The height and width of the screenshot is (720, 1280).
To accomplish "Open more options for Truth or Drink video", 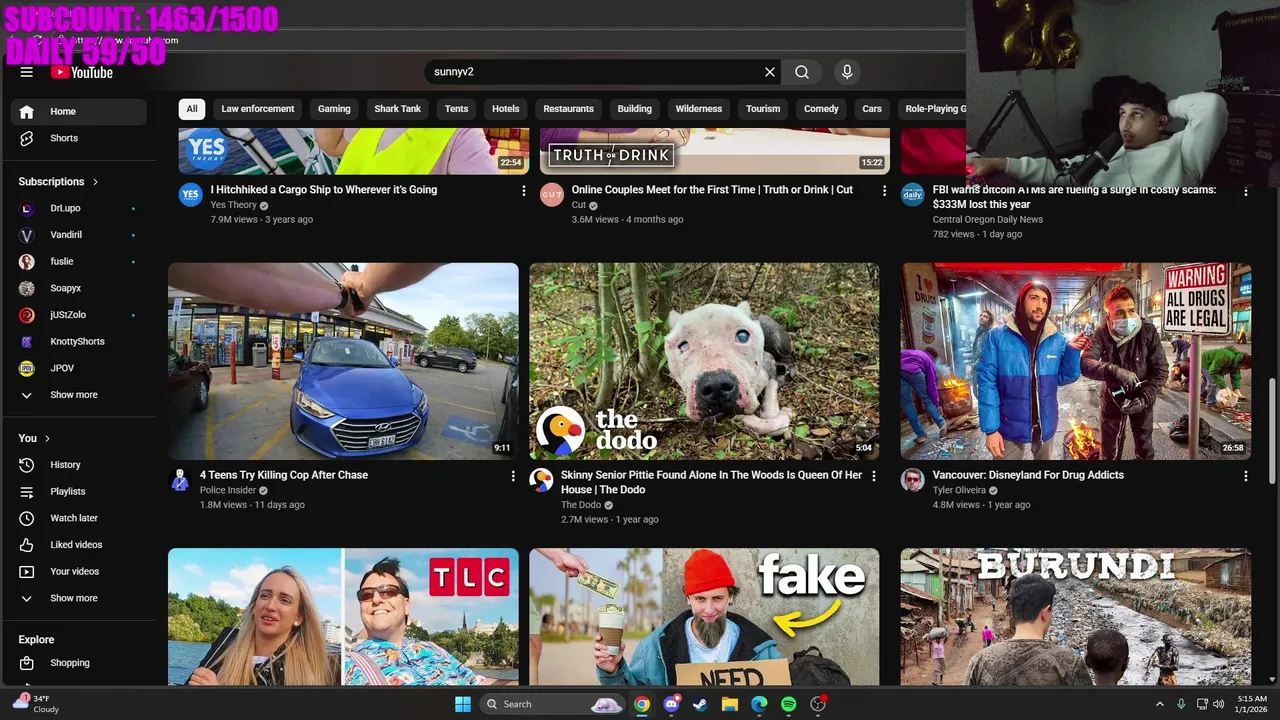I will point(884,190).
